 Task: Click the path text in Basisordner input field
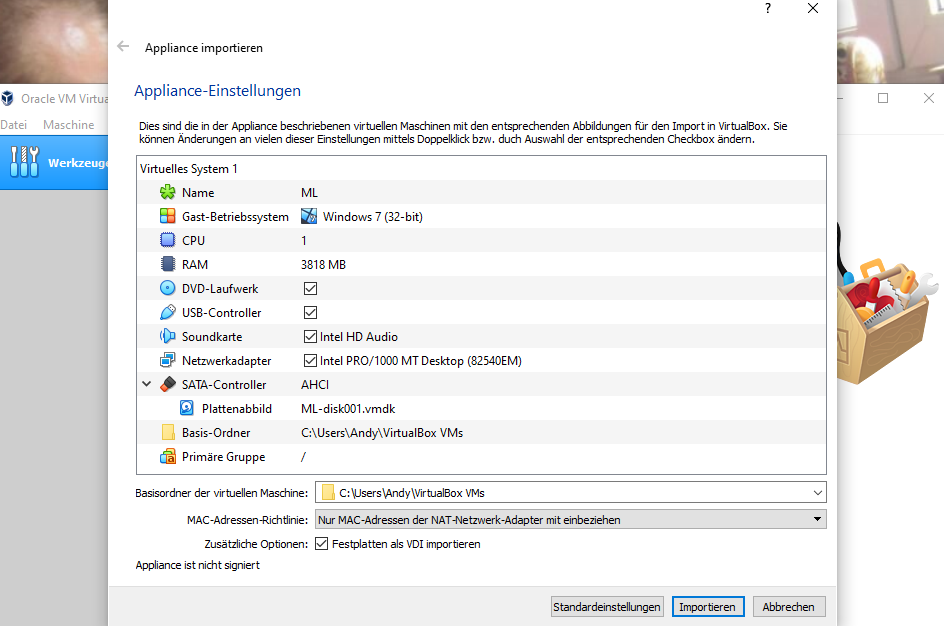point(412,493)
